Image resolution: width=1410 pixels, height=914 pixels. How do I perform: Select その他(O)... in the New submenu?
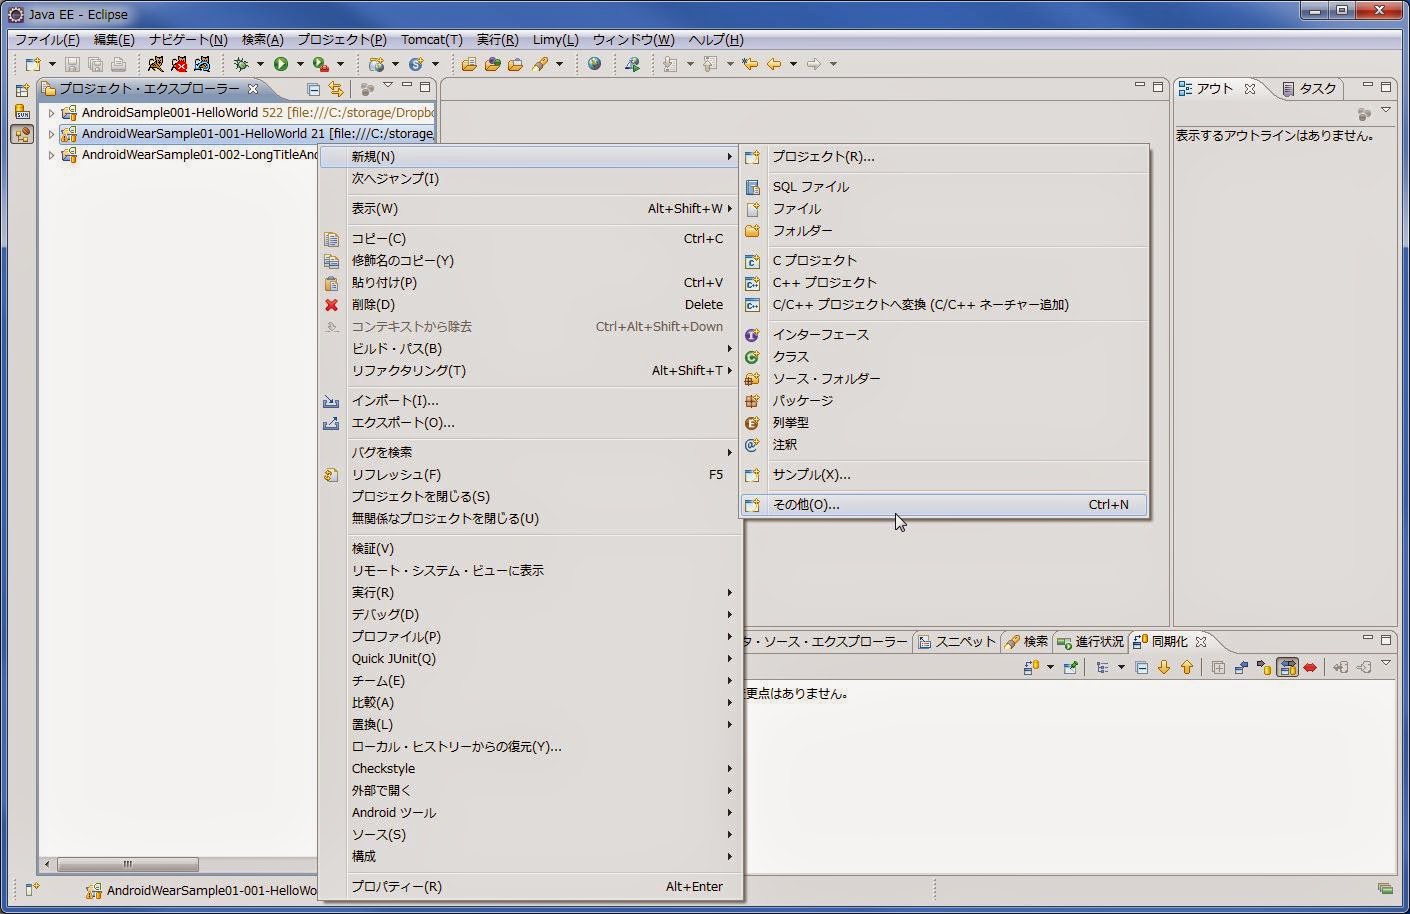coord(944,505)
